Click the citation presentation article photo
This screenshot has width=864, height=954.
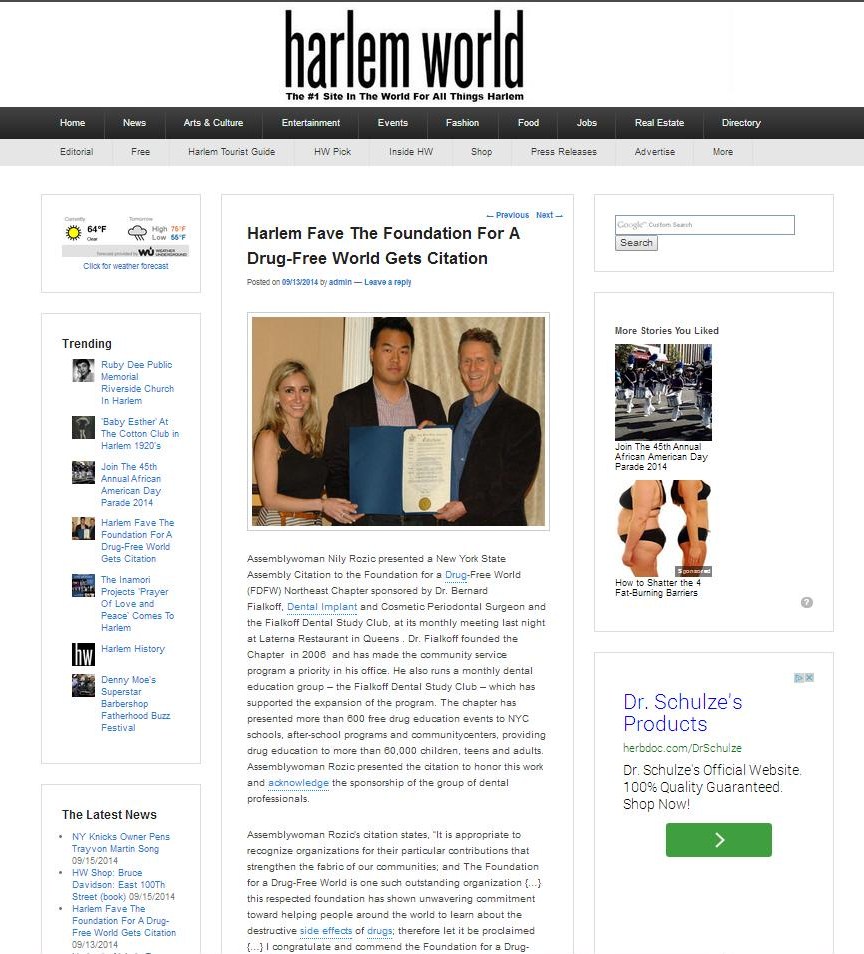(x=399, y=421)
